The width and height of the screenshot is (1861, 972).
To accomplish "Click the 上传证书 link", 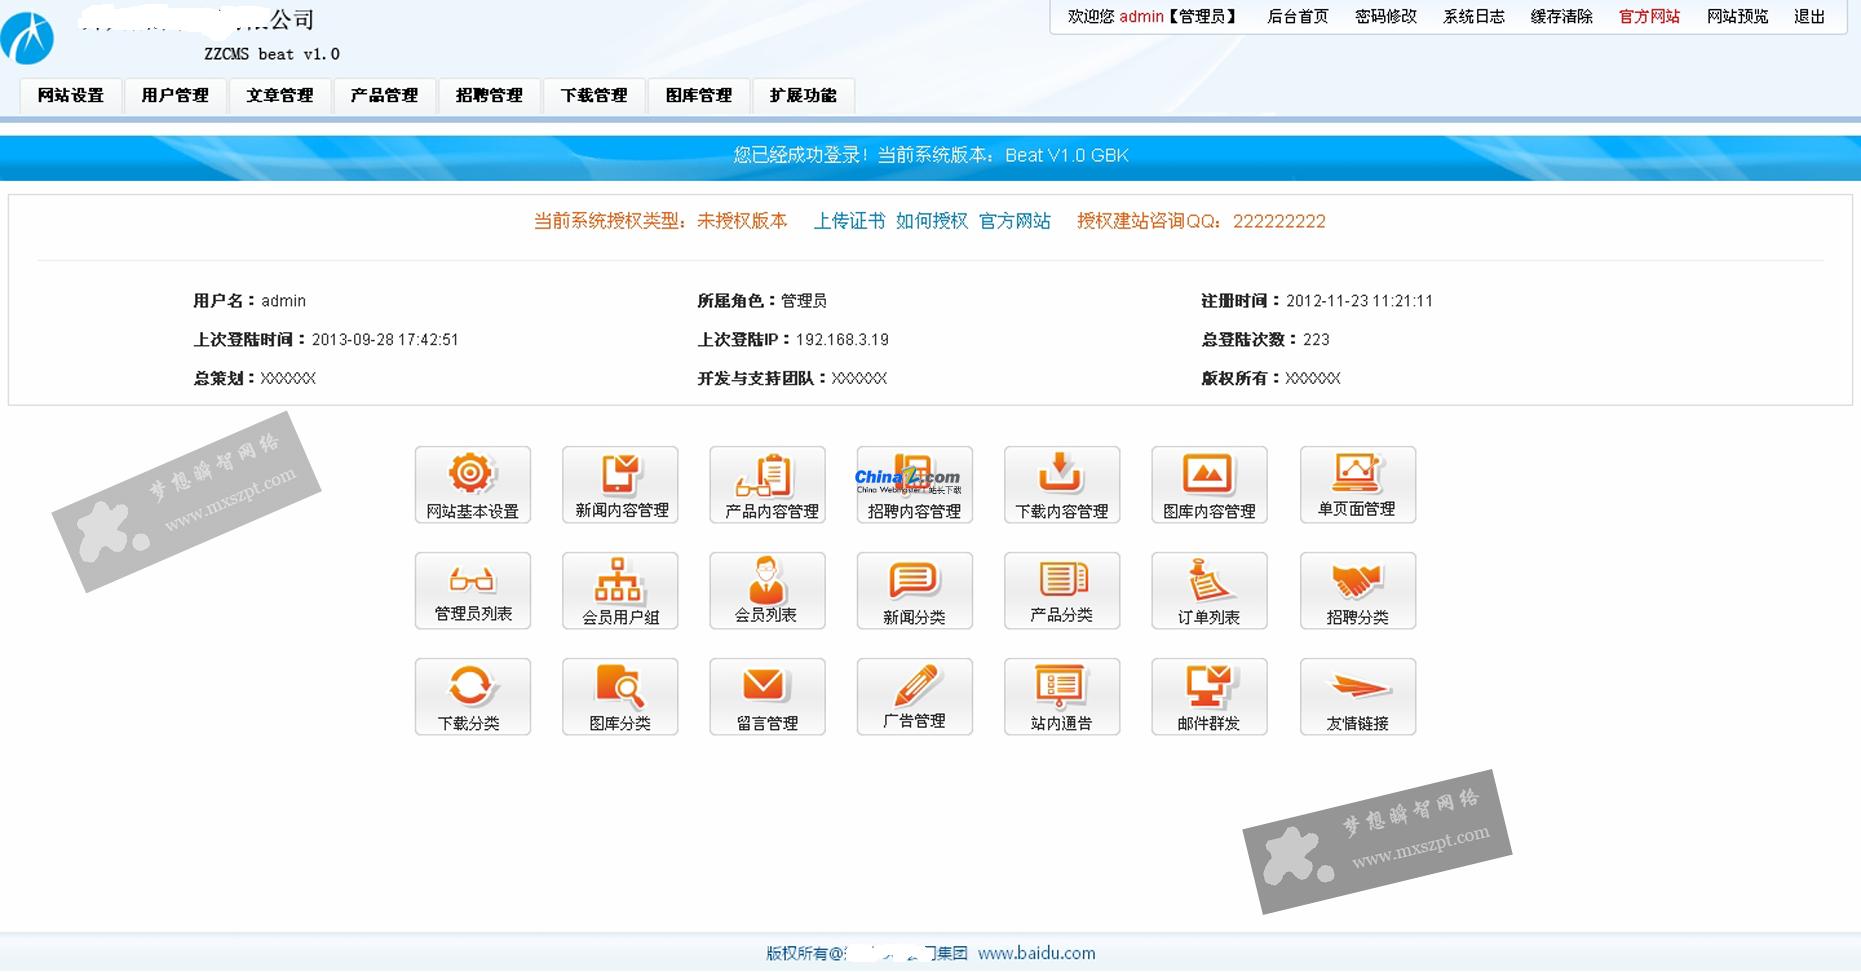I will coord(849,221).
